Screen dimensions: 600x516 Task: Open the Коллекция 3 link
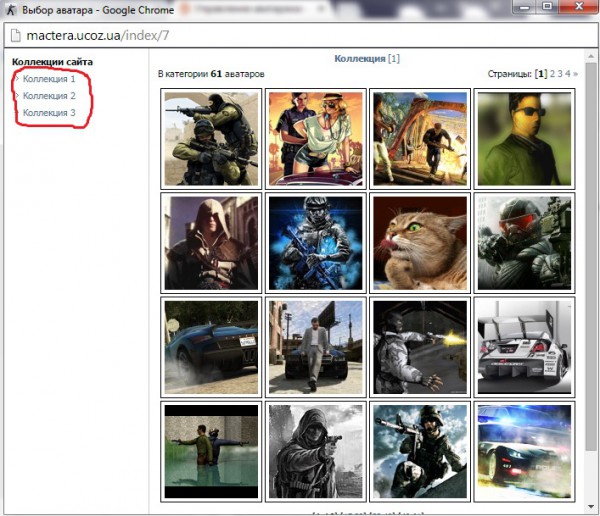tap(49, 113)
